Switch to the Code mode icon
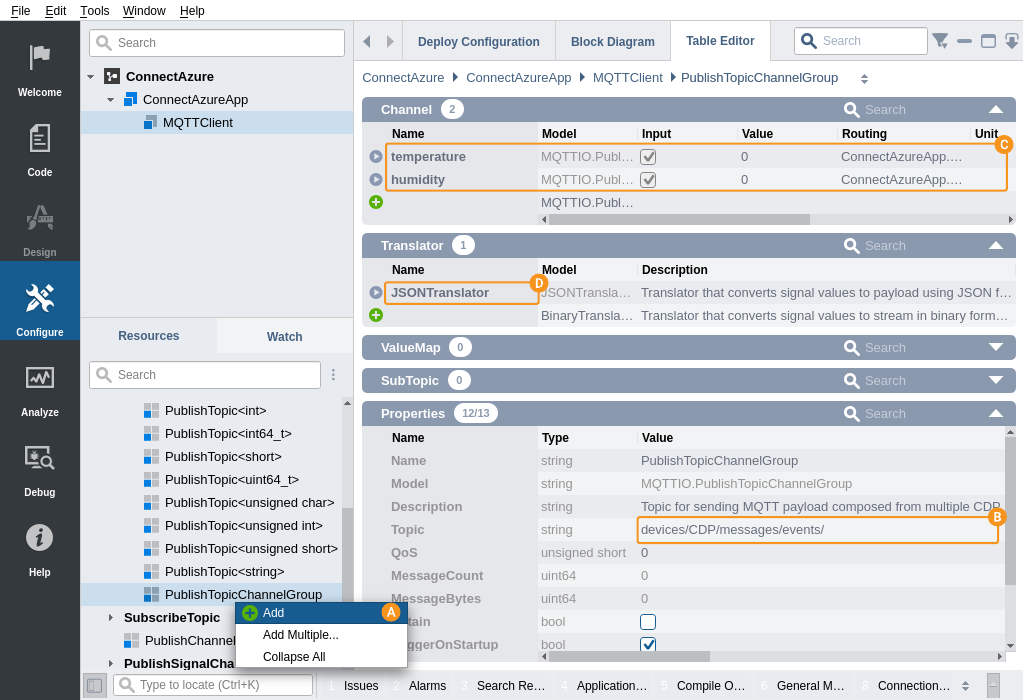The height and width of the screenshot is (700, 1023). click(x=39, y=139)
